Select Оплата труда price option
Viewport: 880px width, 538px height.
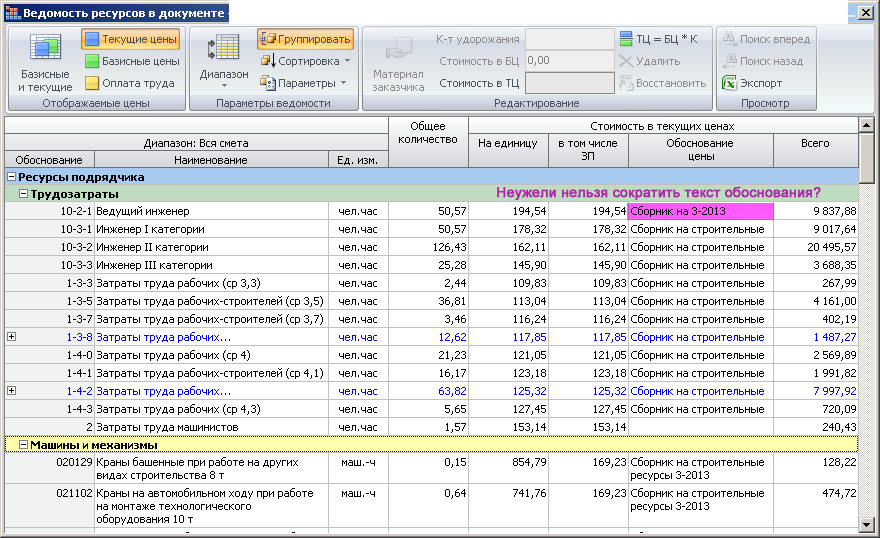coord(130,83)
